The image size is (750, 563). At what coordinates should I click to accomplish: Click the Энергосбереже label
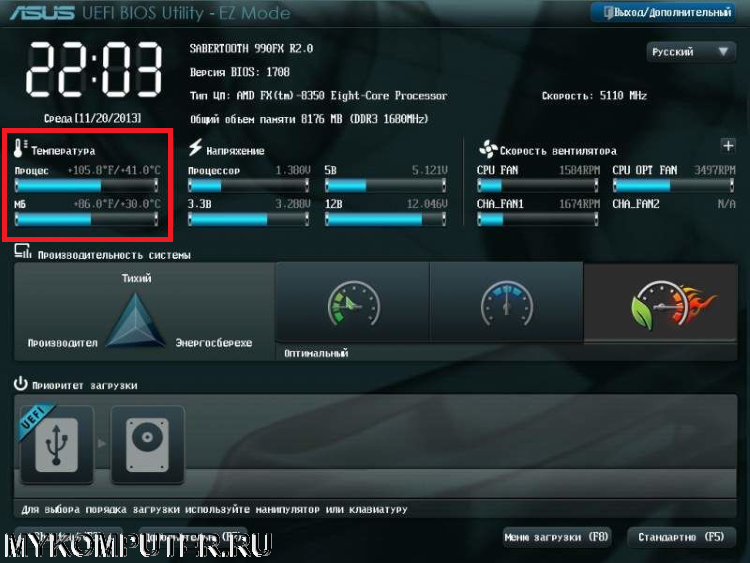(x=213, y=342)
